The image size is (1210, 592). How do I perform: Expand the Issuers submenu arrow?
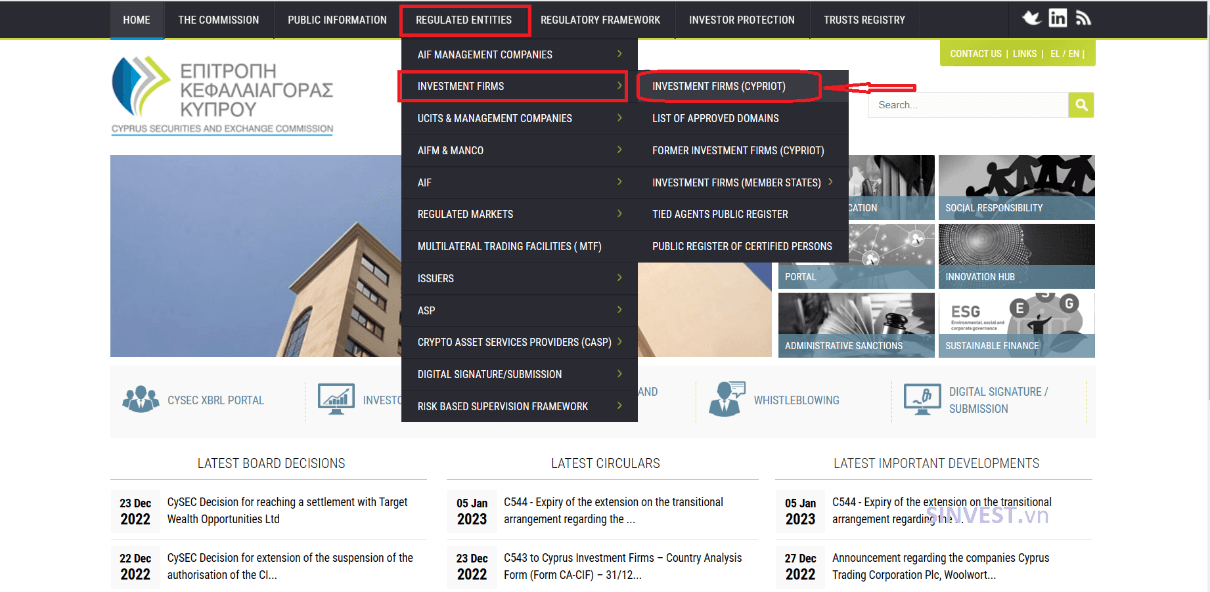pyautogui.click(x=620, y=278)
